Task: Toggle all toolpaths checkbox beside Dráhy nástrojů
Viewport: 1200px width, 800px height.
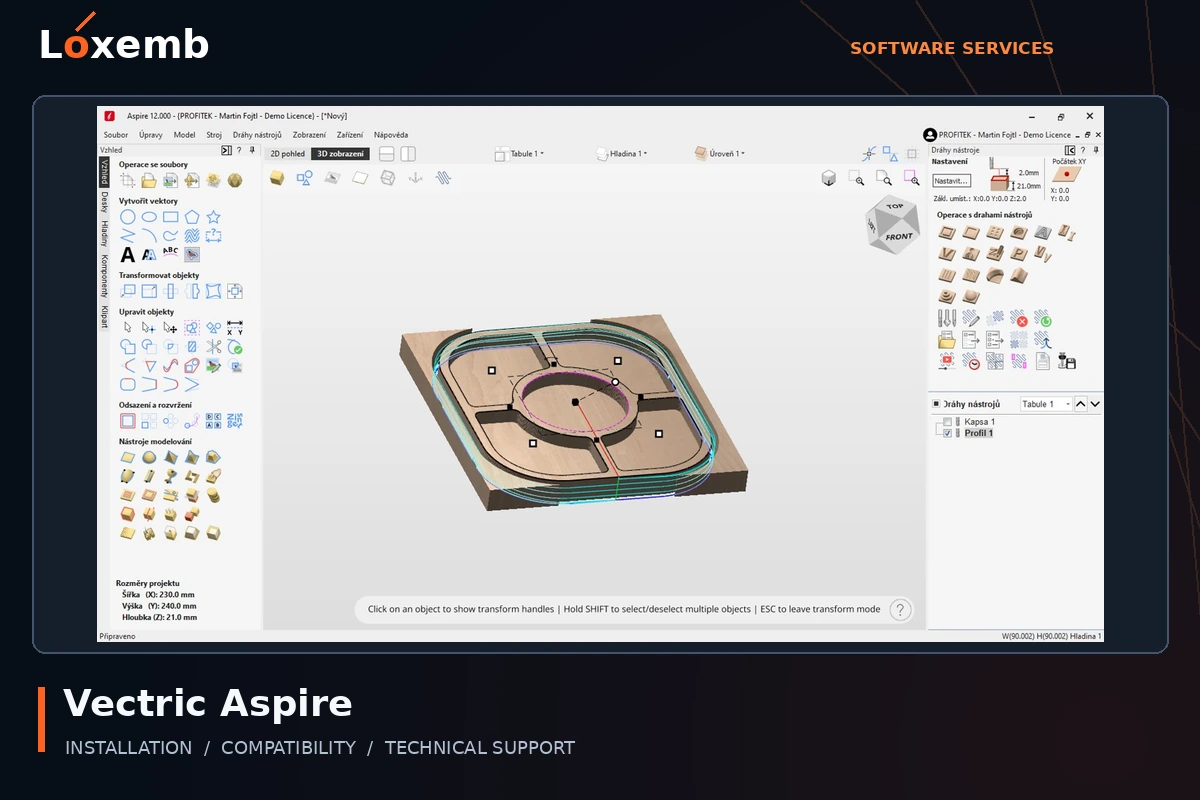Action: tap(936, 404)
